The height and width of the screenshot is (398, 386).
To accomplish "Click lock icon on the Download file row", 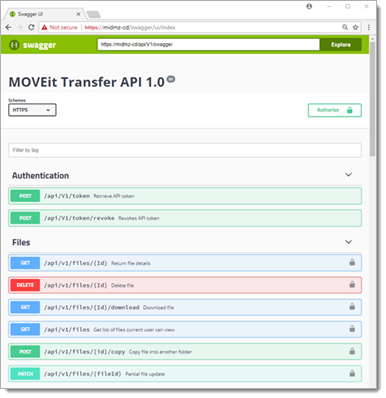I will point(352,307).
